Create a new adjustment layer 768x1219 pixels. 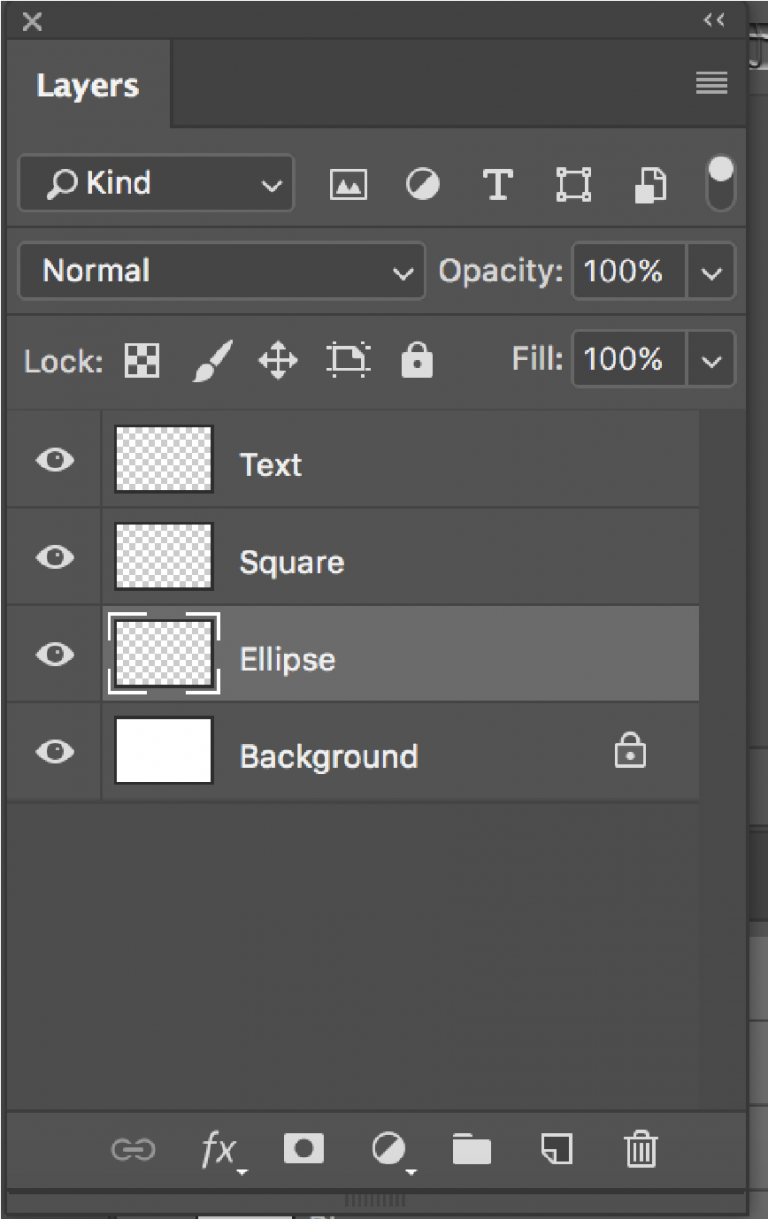coord(388,1149)
